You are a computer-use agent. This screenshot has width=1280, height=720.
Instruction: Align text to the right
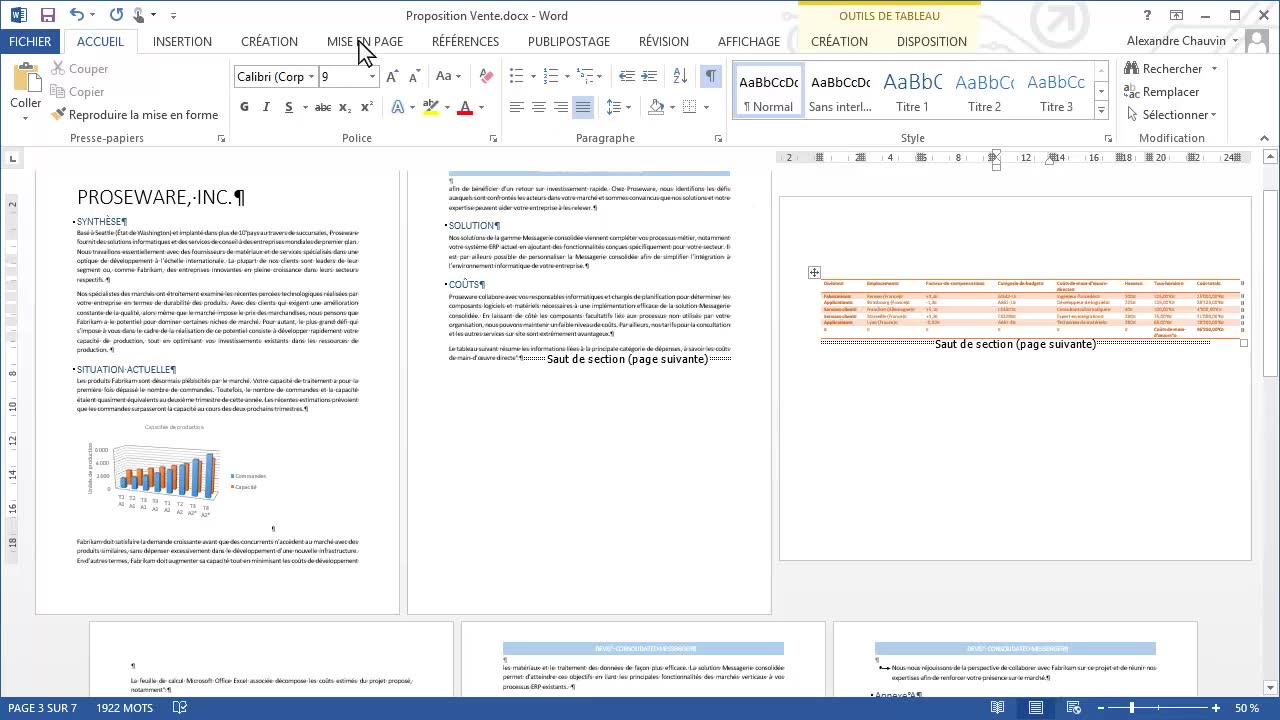pyautogui.click(x=560, y=107)
